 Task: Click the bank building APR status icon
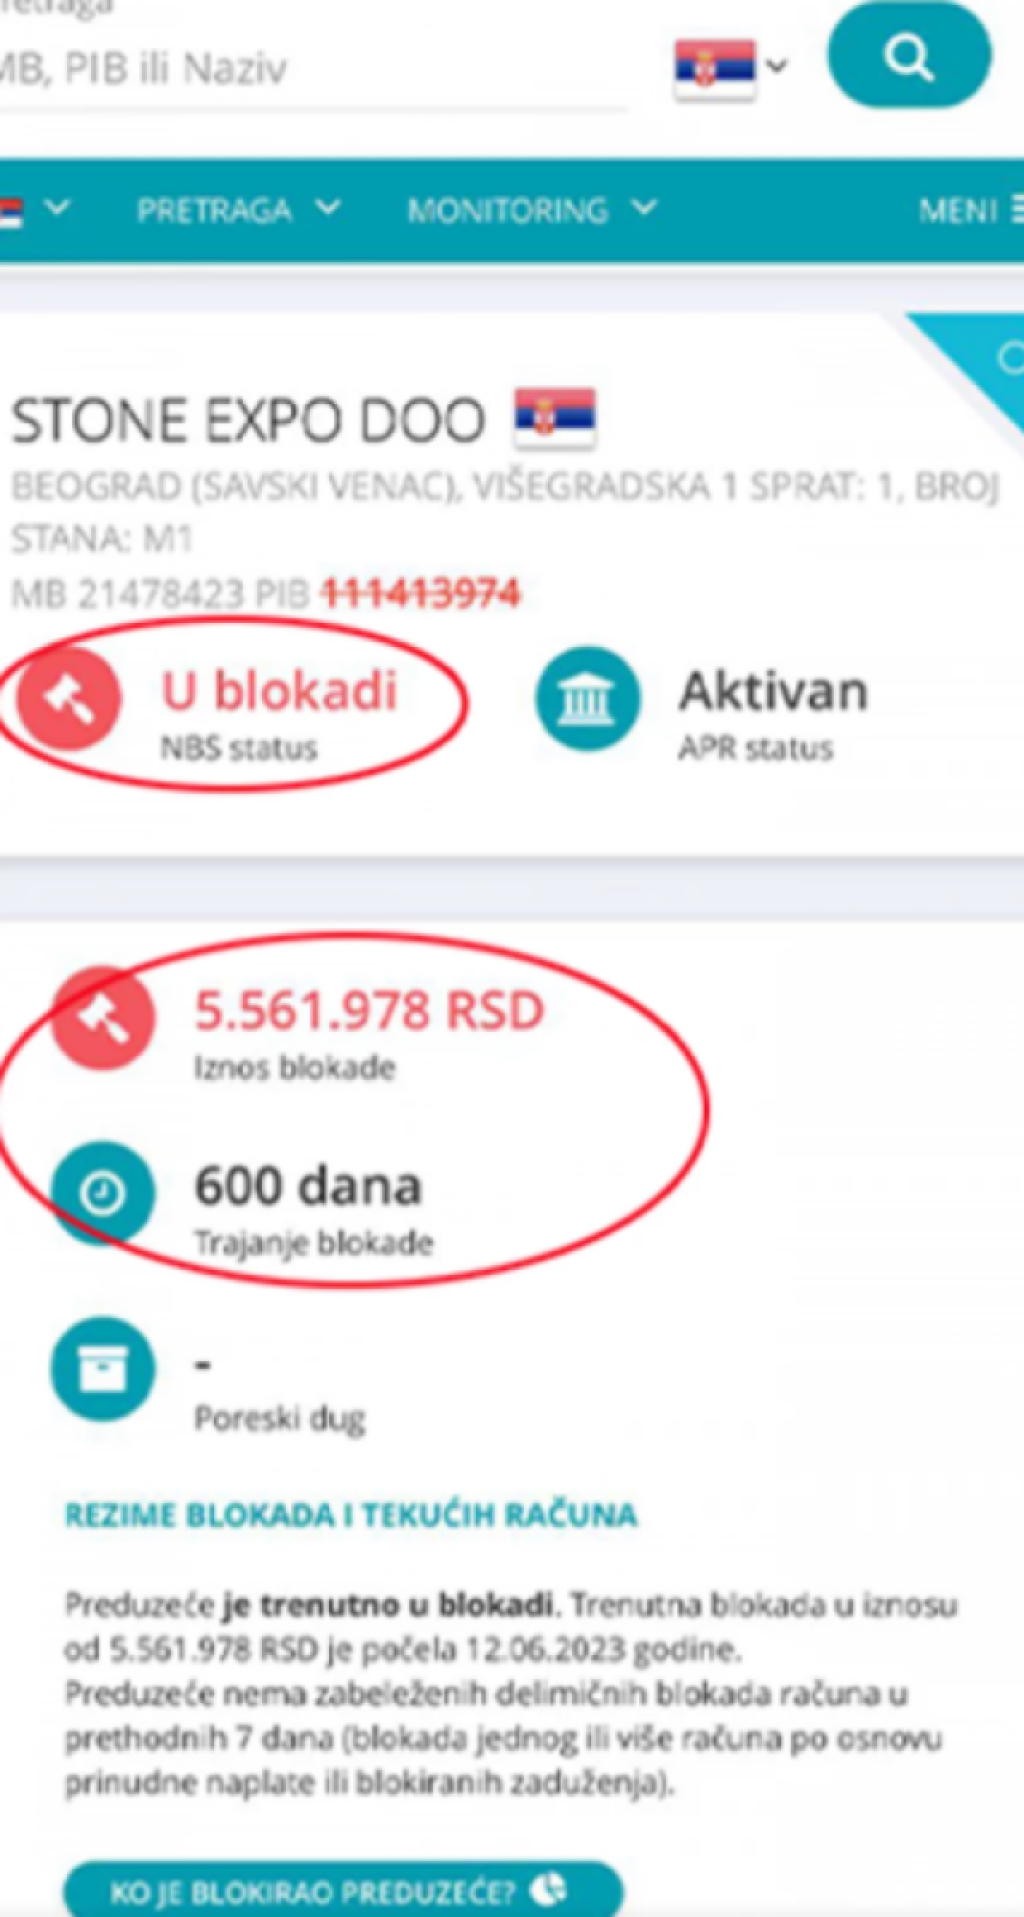tap(587, 699)
